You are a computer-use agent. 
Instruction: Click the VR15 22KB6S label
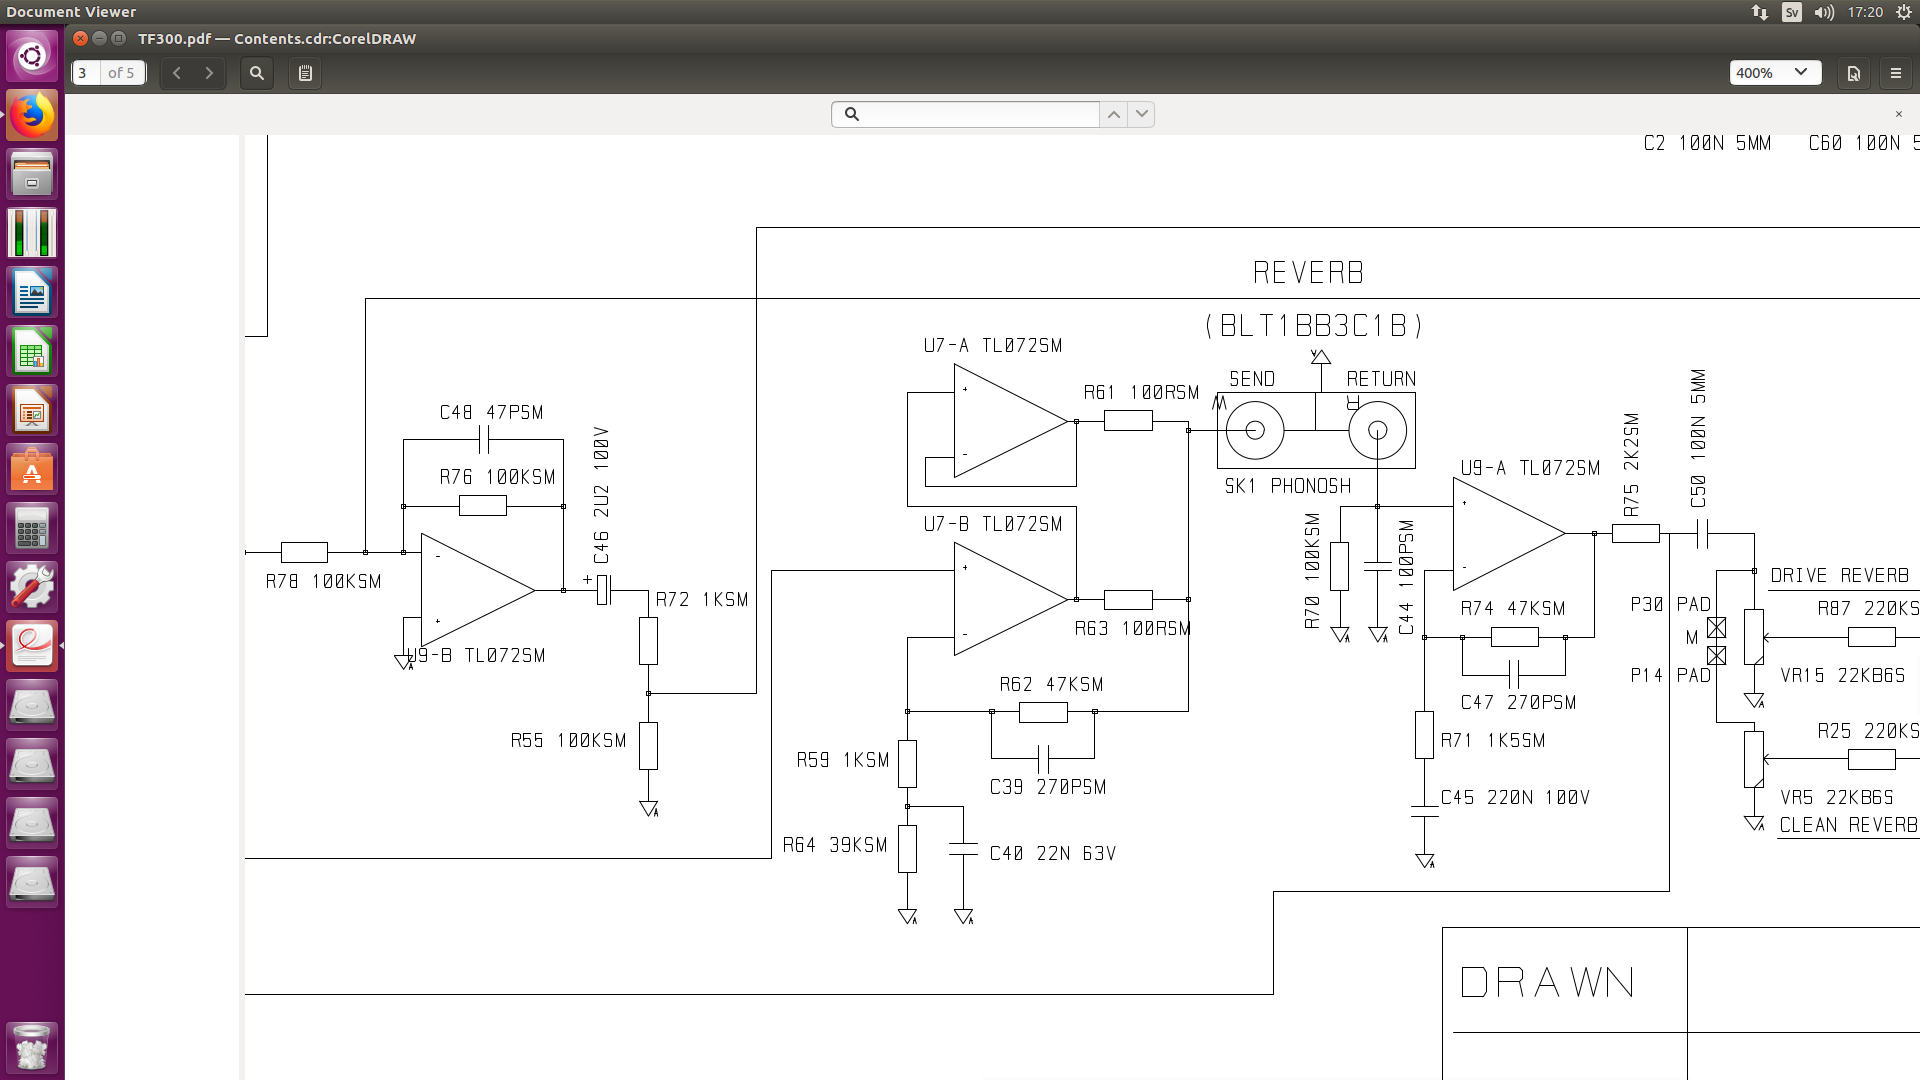tap(1843, 676)
